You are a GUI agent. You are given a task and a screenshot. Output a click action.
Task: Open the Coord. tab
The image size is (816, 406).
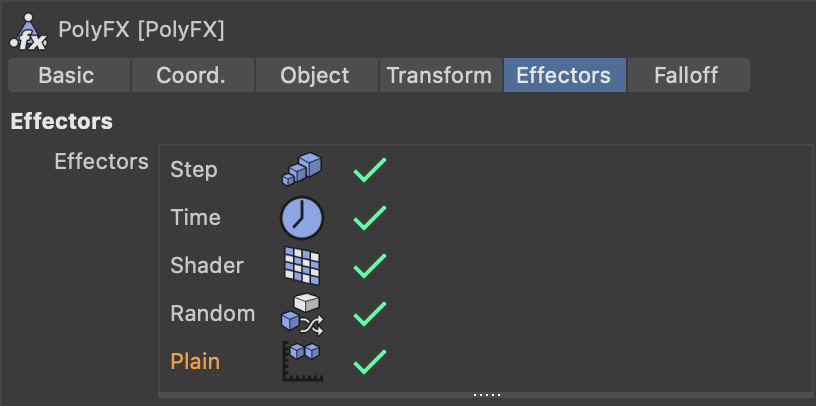click(191, 75)
